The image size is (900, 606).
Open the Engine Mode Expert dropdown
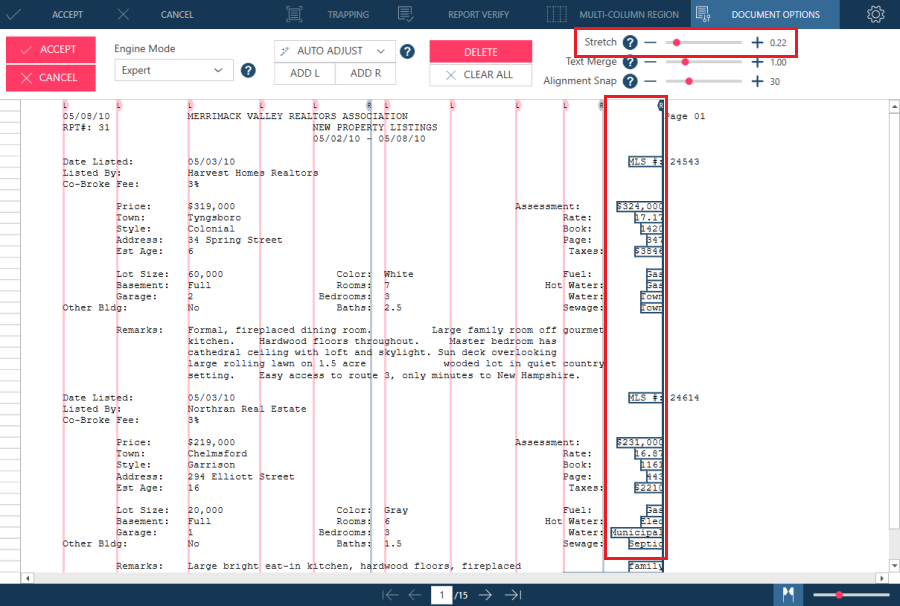point(174,71)
